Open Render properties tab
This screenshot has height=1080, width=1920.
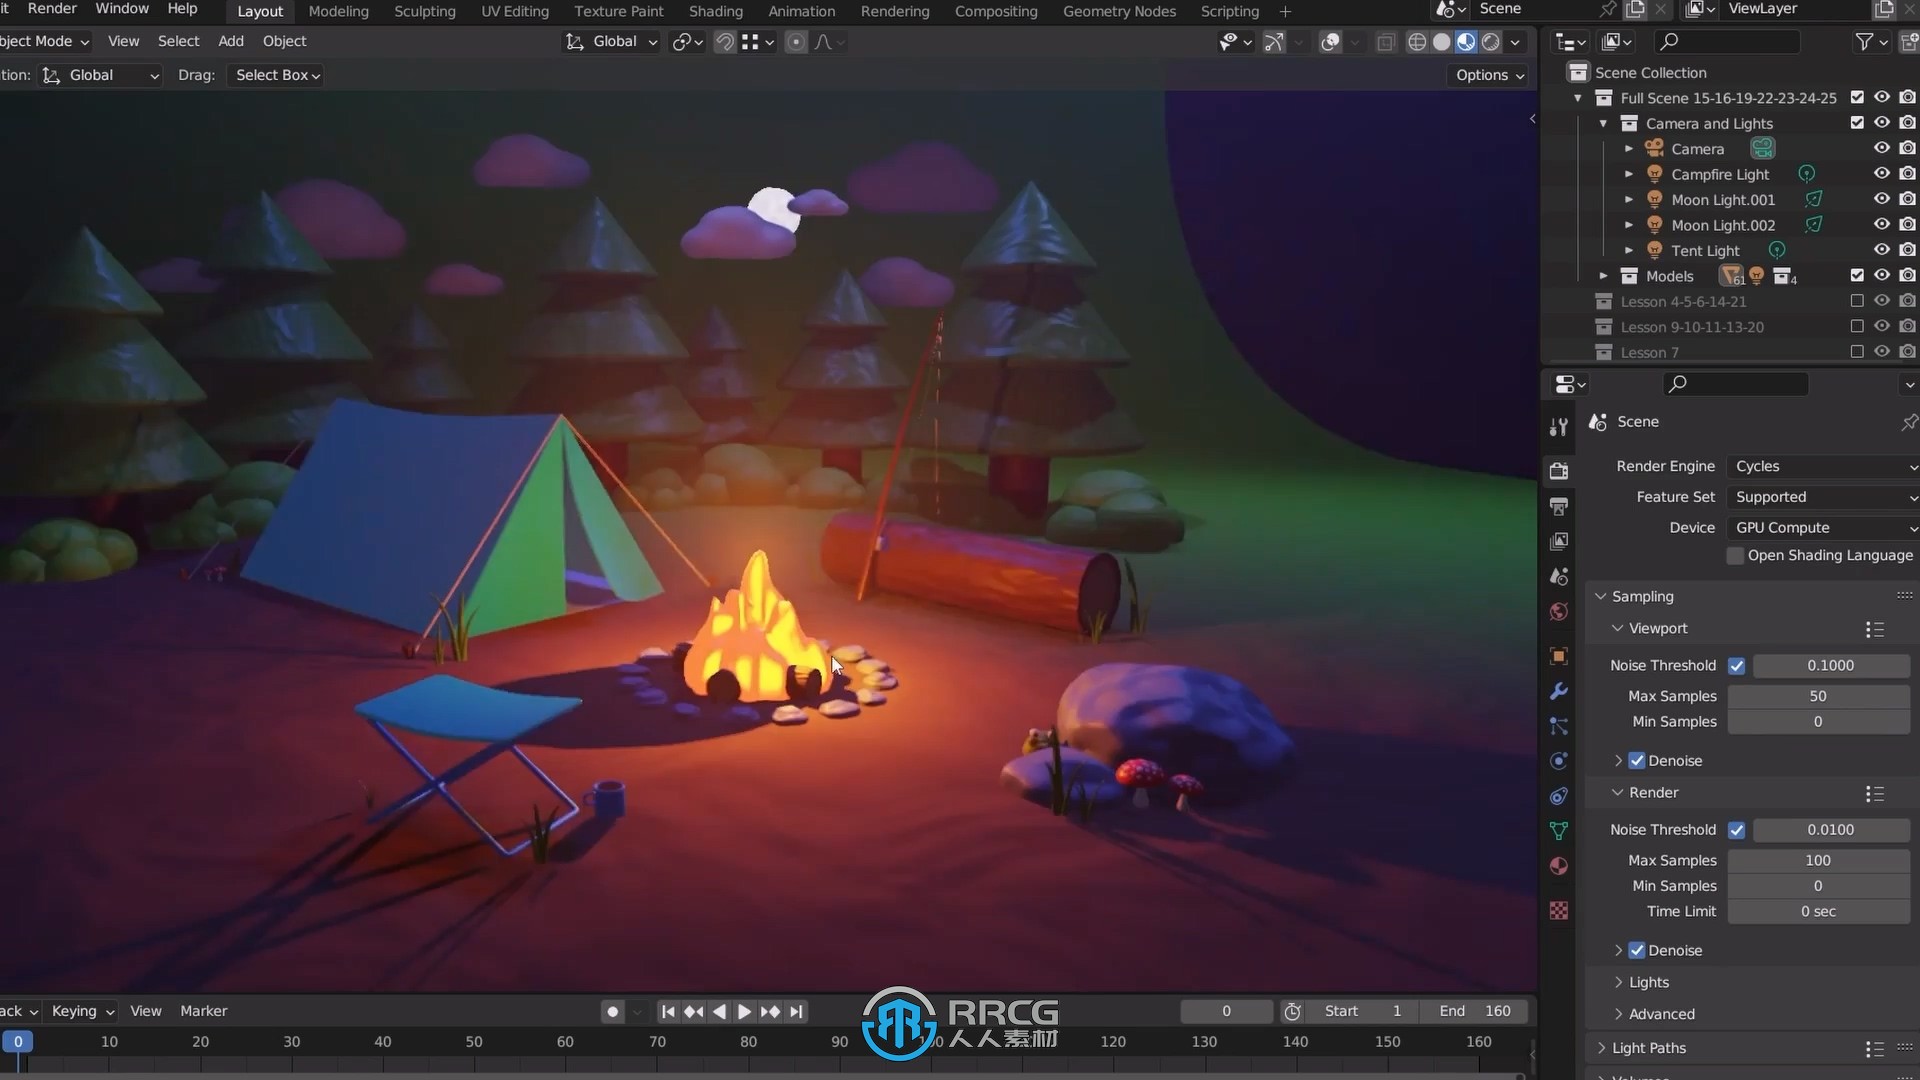[1558, 471]
